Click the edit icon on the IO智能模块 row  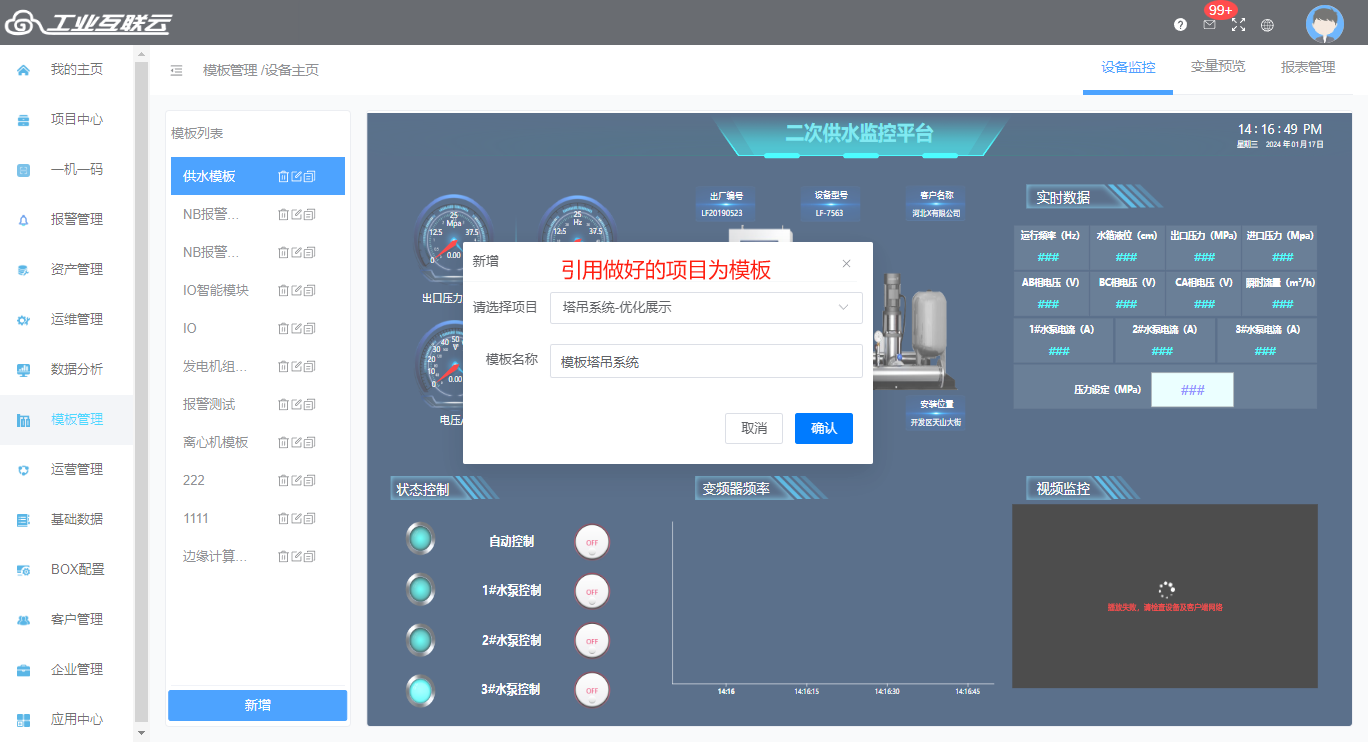[296, 290]
